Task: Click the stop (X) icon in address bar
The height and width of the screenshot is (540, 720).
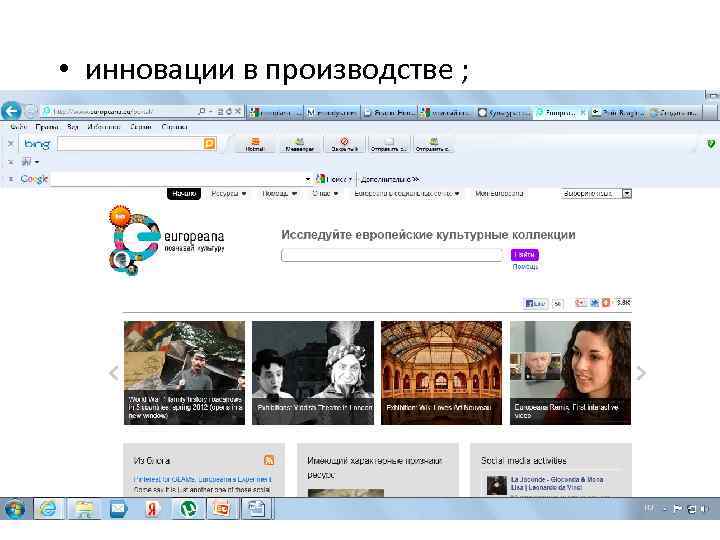Action: [x=238, y=112]
